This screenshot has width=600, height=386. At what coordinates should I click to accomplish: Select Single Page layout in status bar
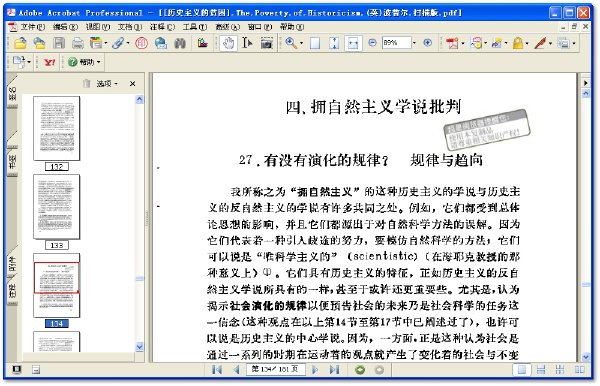click(x=522, y=370)
